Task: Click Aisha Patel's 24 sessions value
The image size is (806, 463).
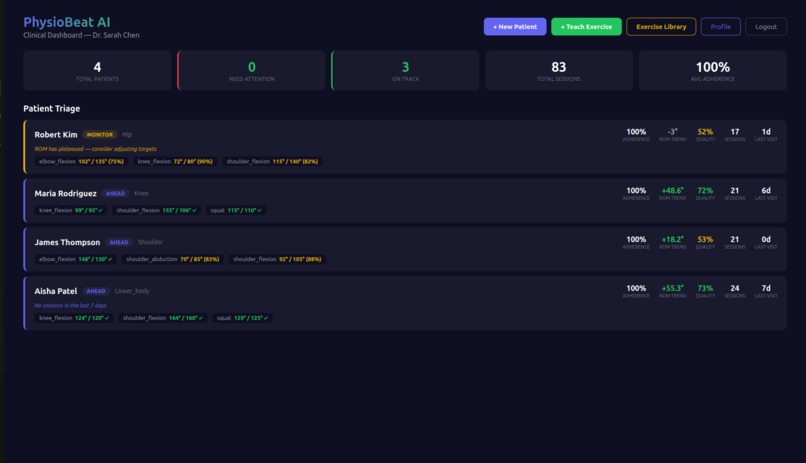Action: pos(735,288)
